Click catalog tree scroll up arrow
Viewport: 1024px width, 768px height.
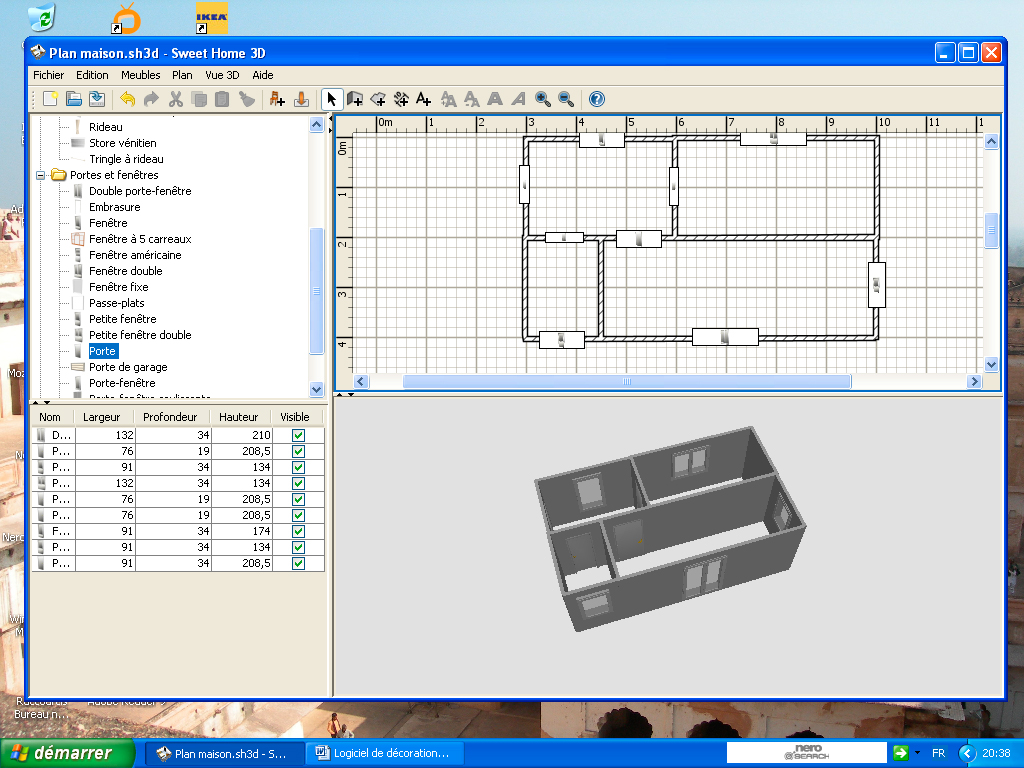click(317, 124)
